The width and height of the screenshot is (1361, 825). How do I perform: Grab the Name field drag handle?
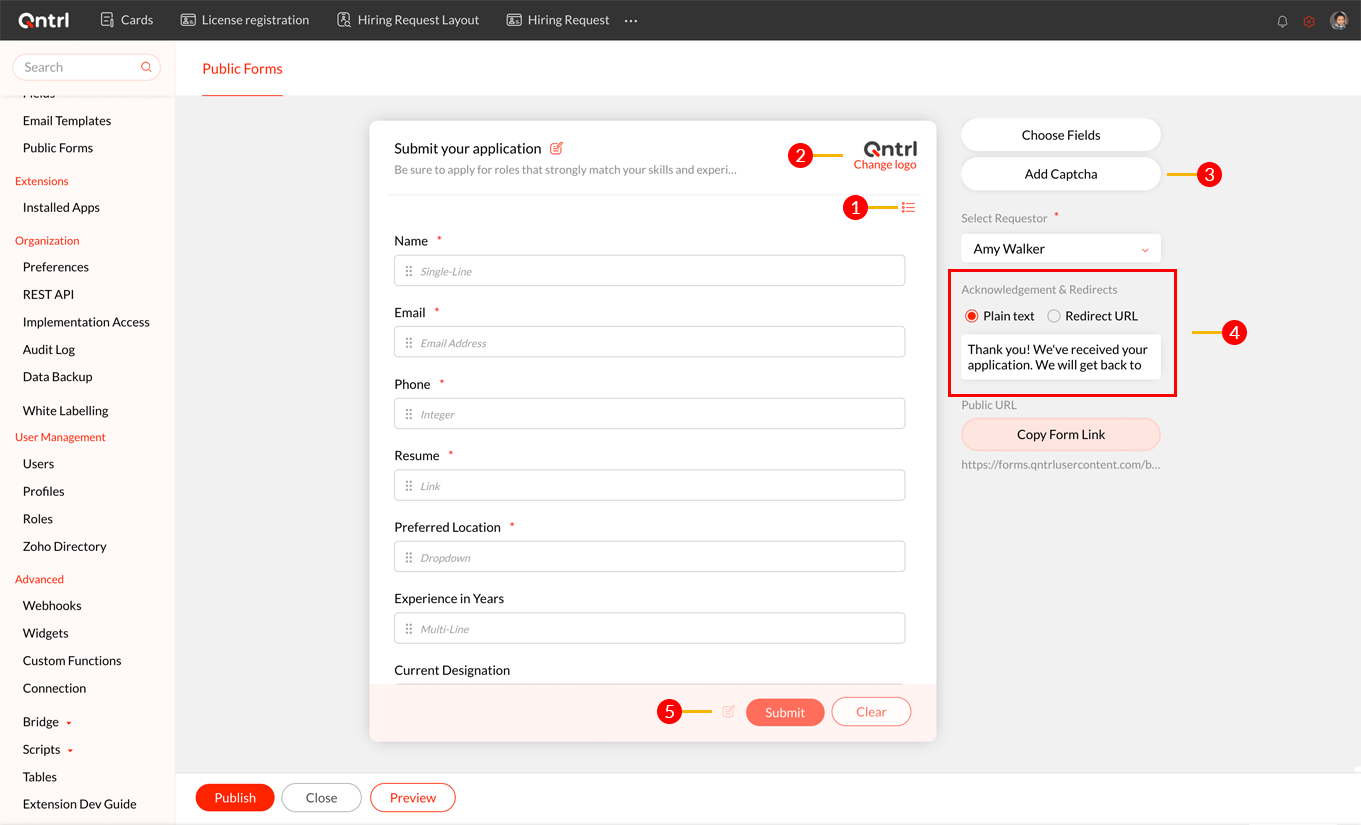click(408, 271)
